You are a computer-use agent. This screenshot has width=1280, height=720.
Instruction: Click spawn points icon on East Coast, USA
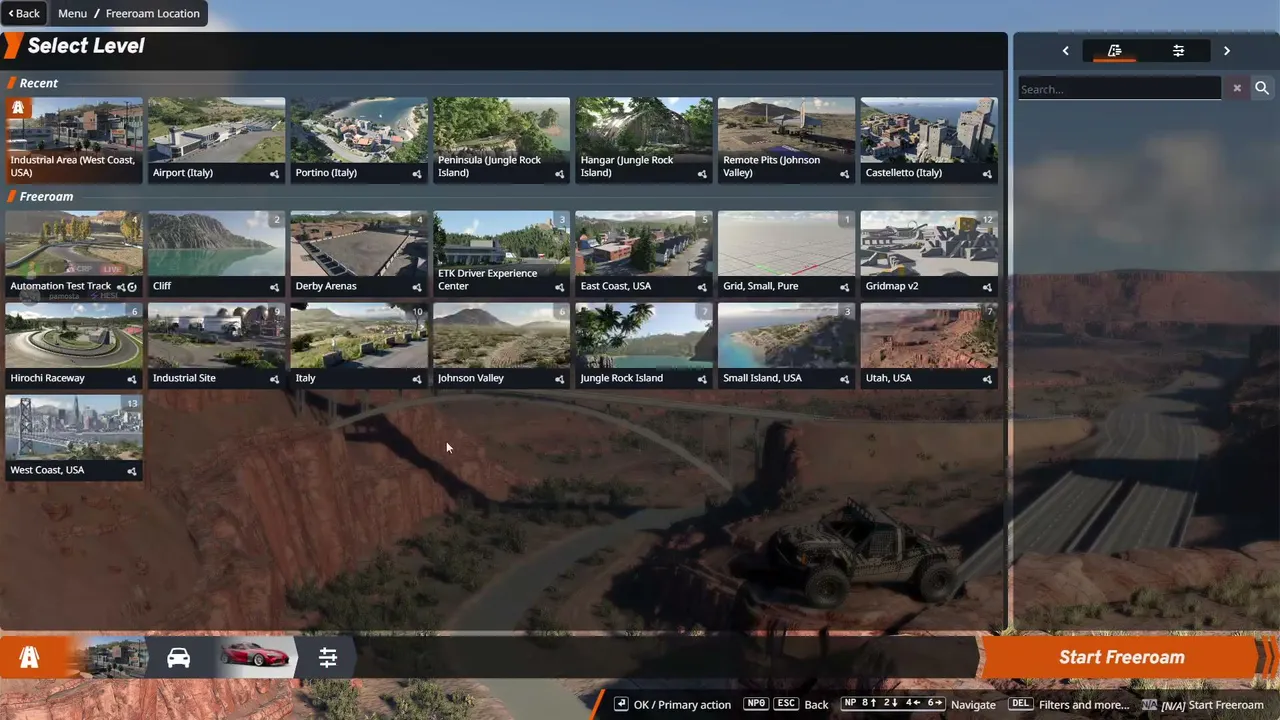pyautogui.click(x=702, y=287)
